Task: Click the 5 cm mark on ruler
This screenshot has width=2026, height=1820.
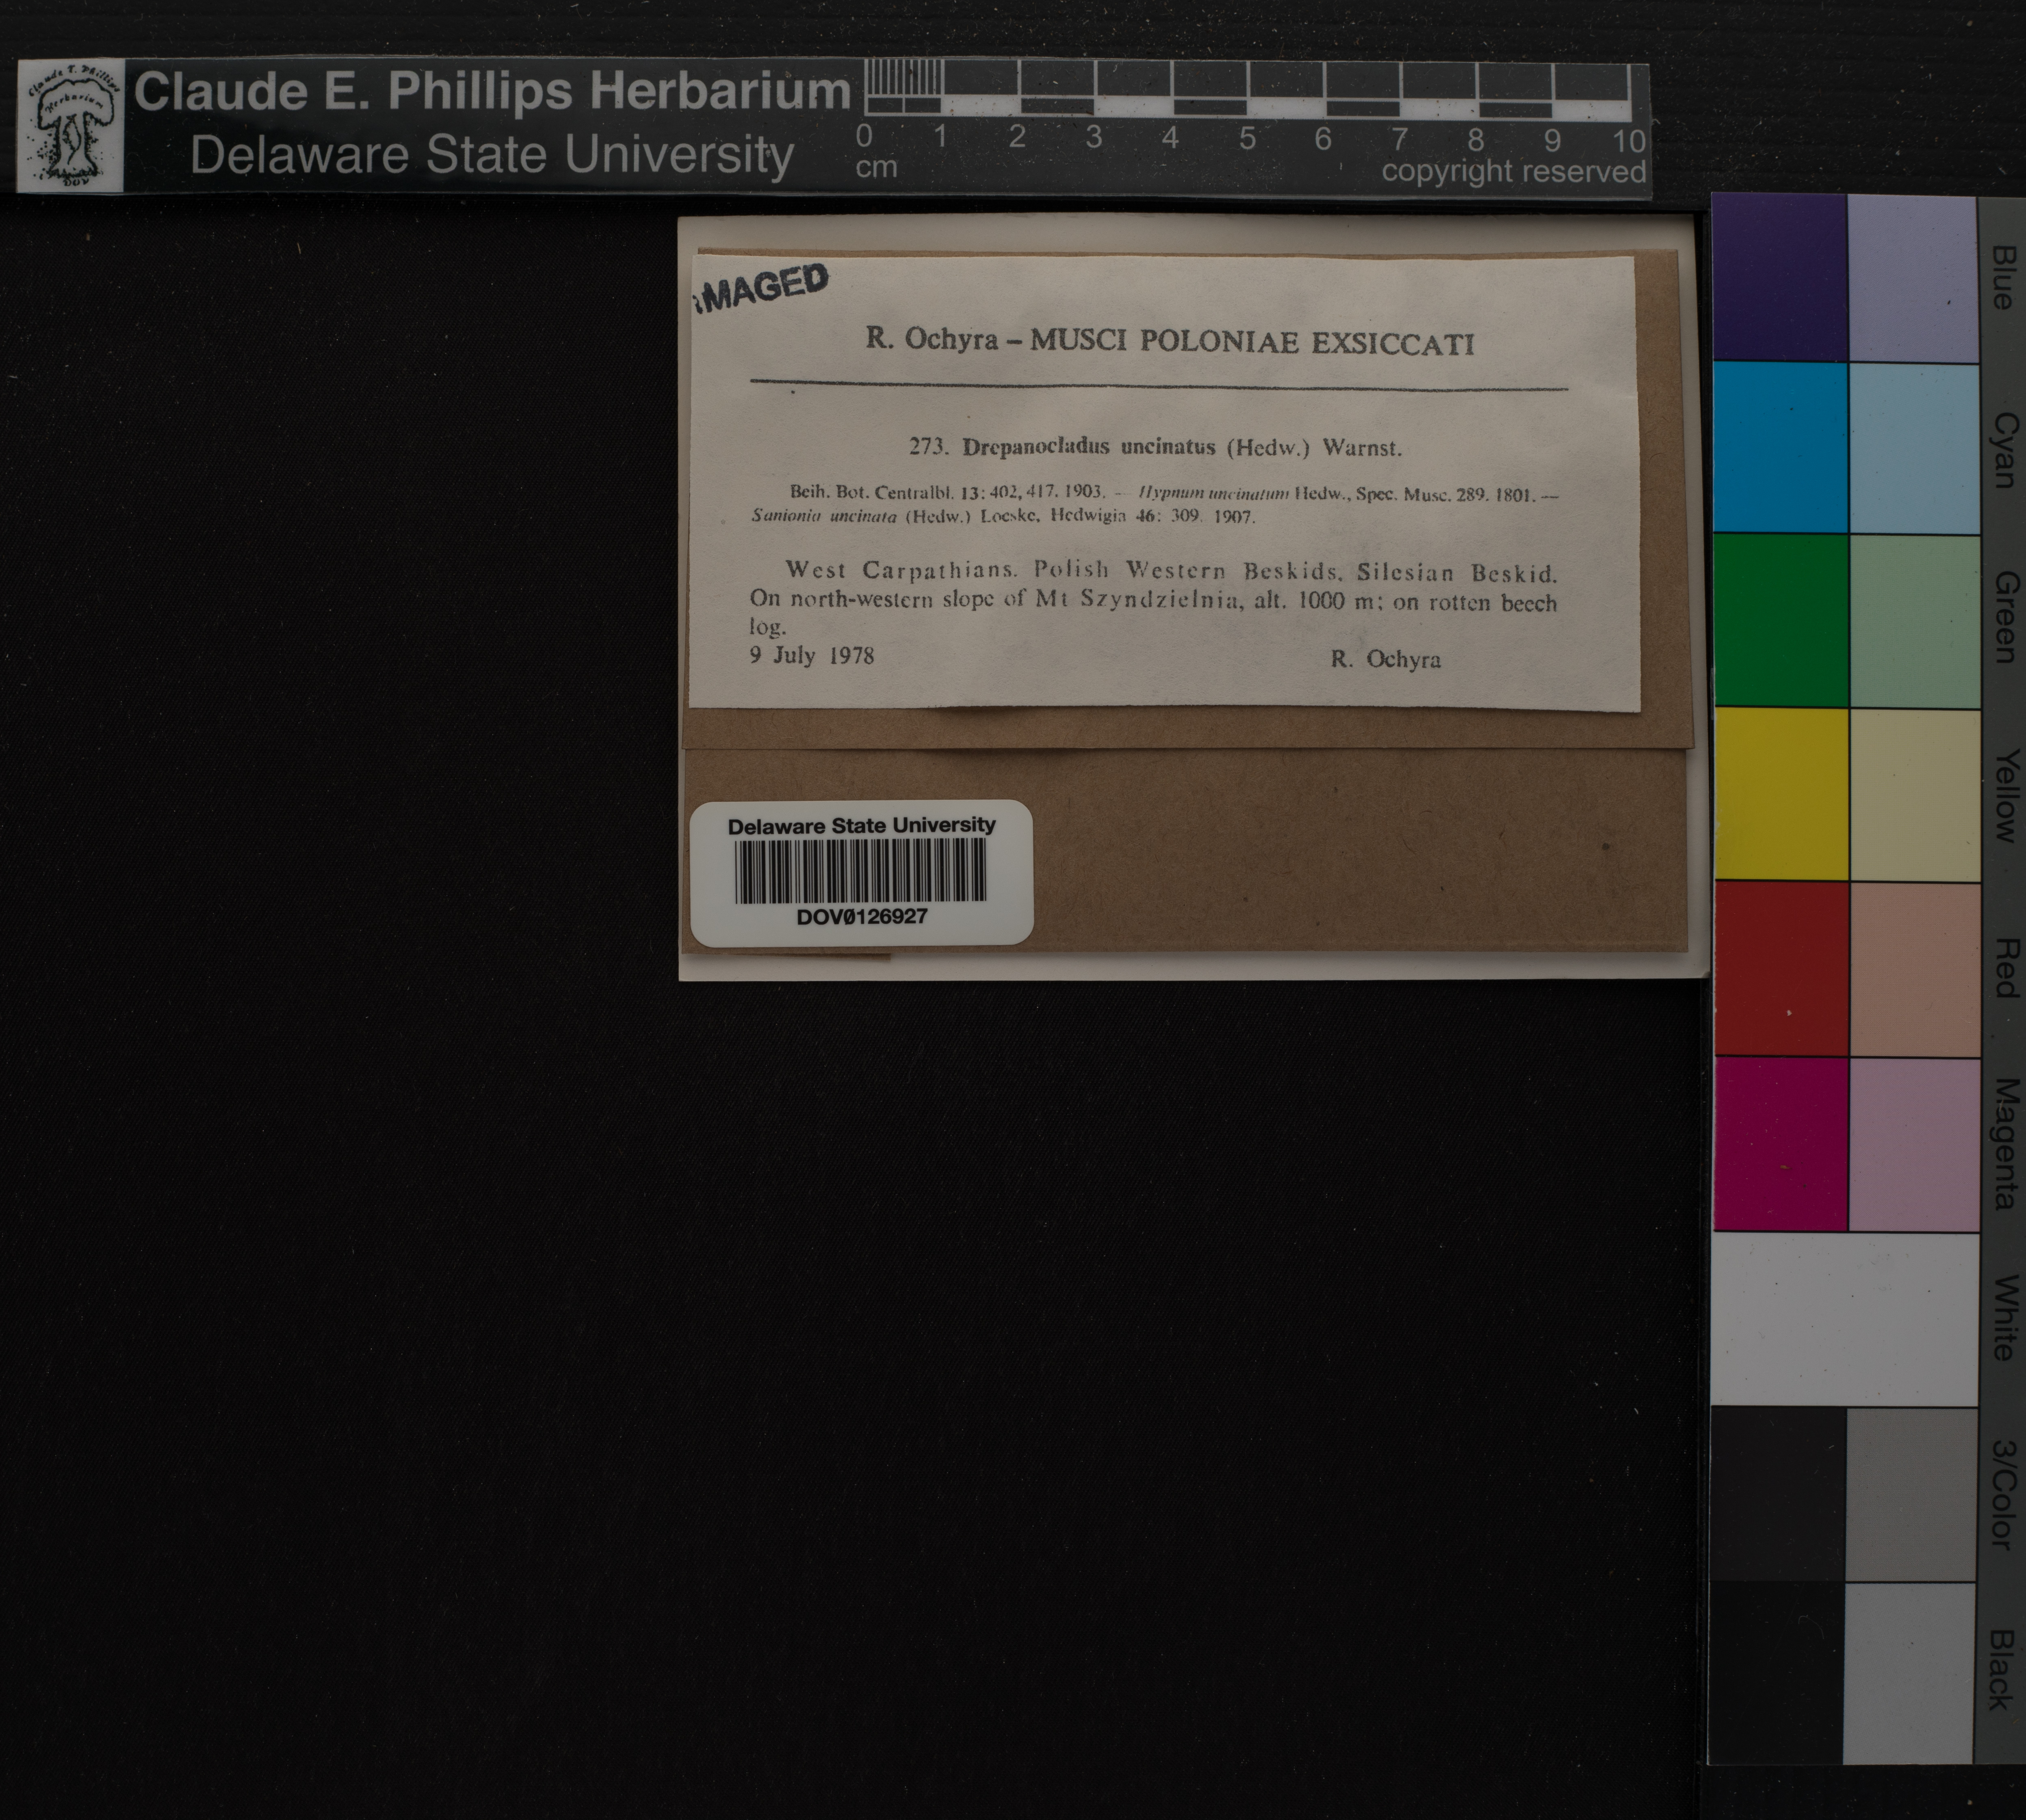Action: 1247,138
